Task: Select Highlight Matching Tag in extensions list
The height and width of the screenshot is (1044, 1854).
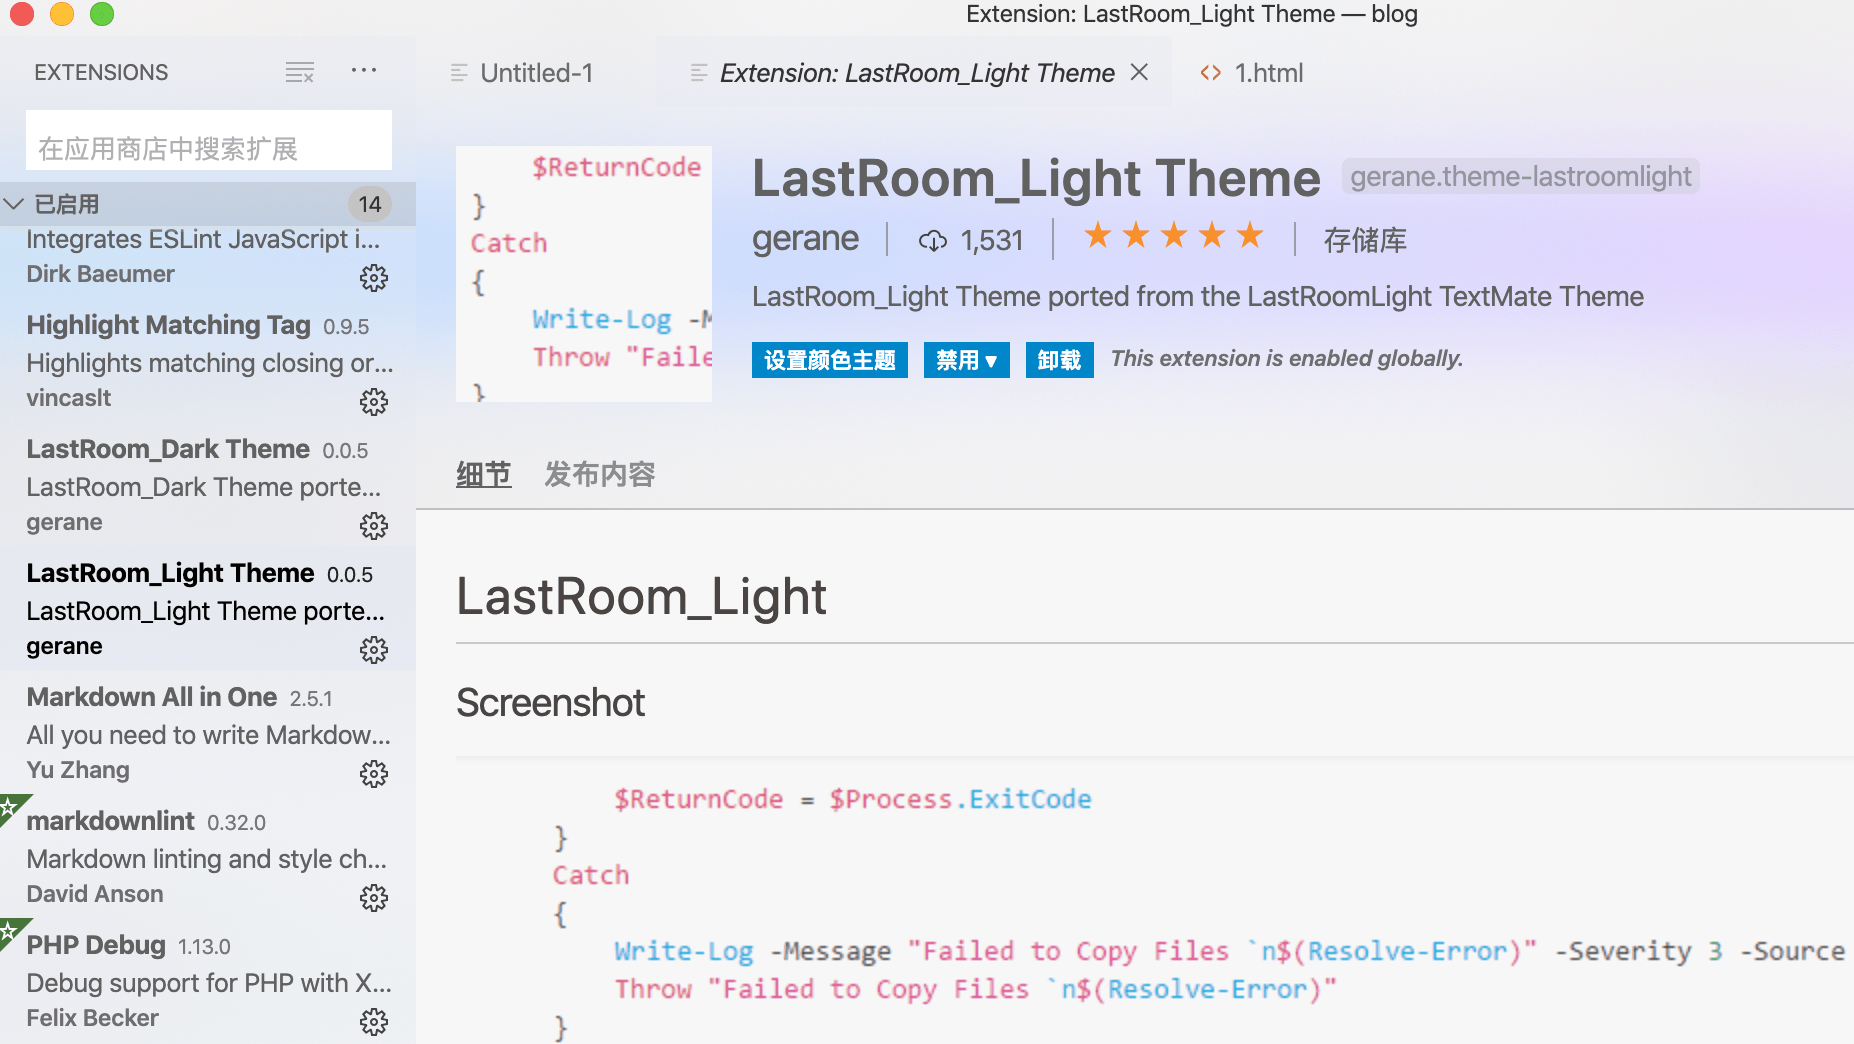Action: pyautogui.click(x=208, y=361)
